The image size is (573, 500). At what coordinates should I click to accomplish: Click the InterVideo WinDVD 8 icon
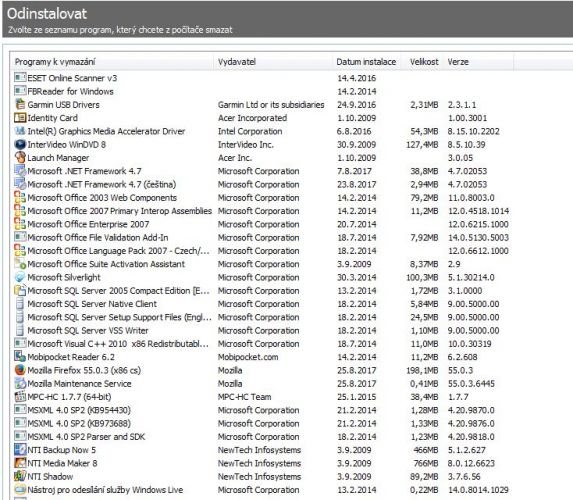click(x=20, y=144)
